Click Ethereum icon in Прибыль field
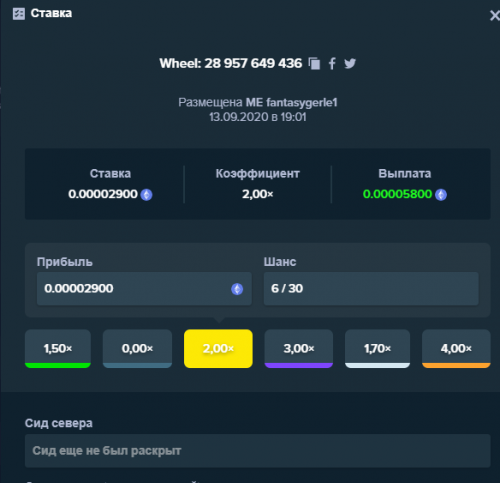The height and width of the screenshot is (483, 500). 237,289
